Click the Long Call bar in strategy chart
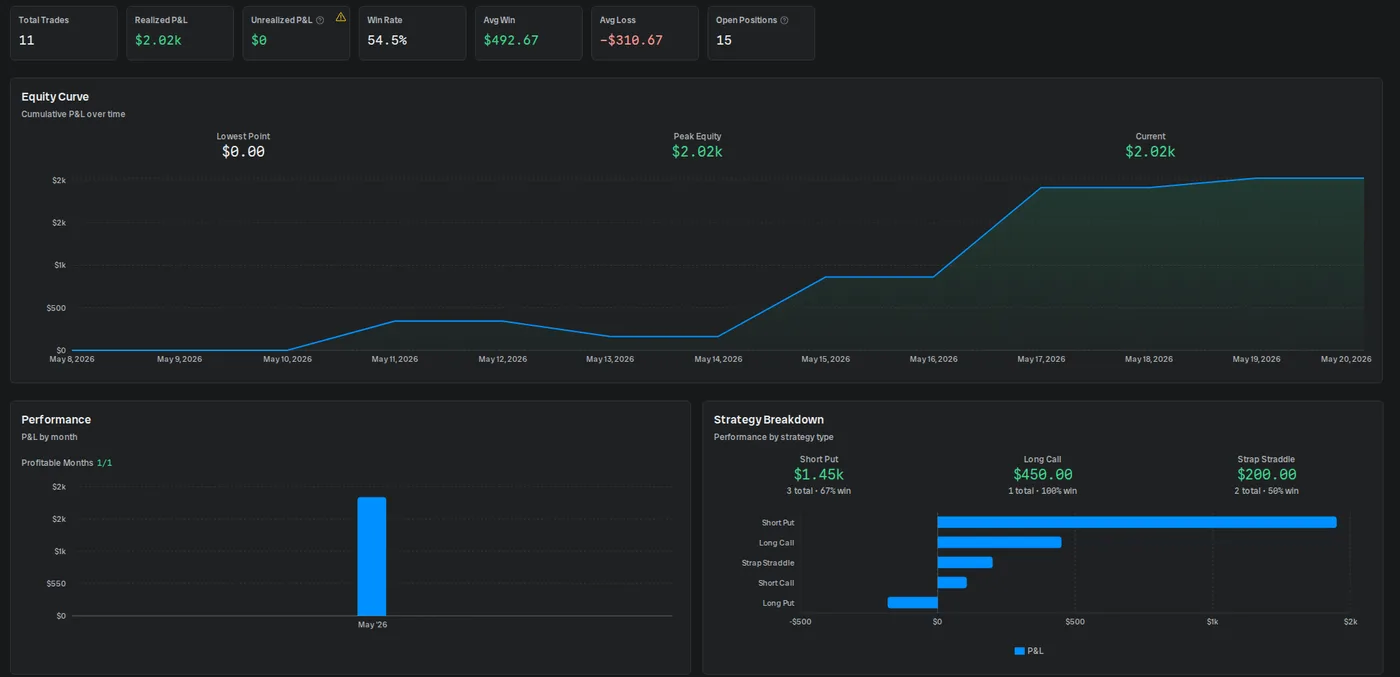Viewport: 1400px width, 677px height. tap(999, 542)
